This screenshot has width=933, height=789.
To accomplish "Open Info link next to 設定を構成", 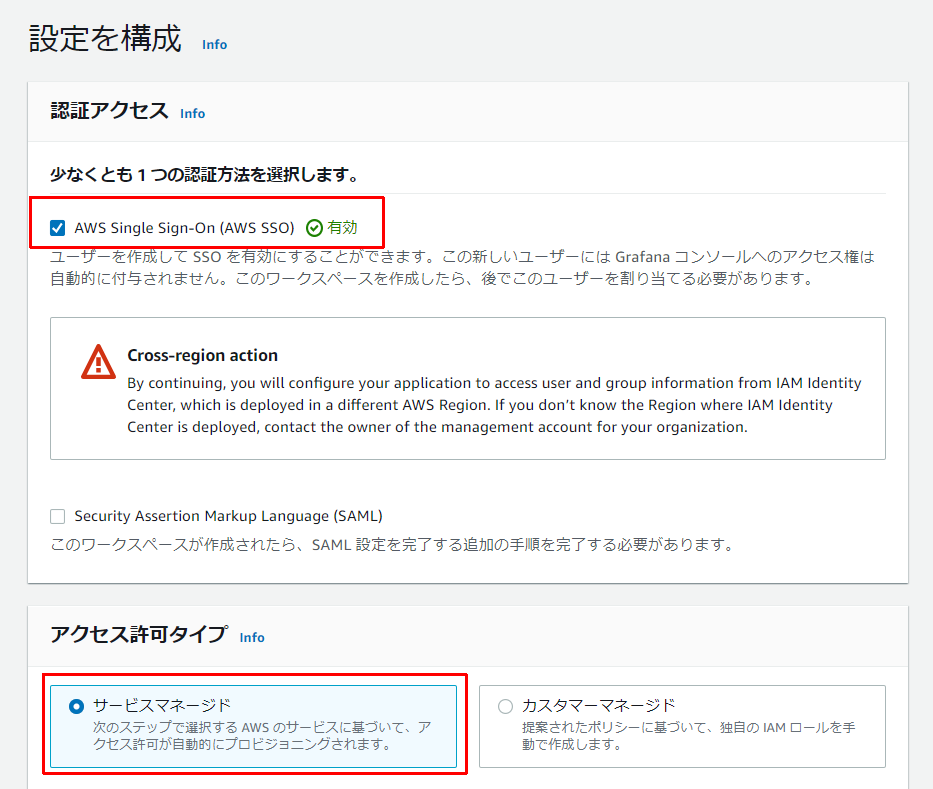I will pos(214,45).
